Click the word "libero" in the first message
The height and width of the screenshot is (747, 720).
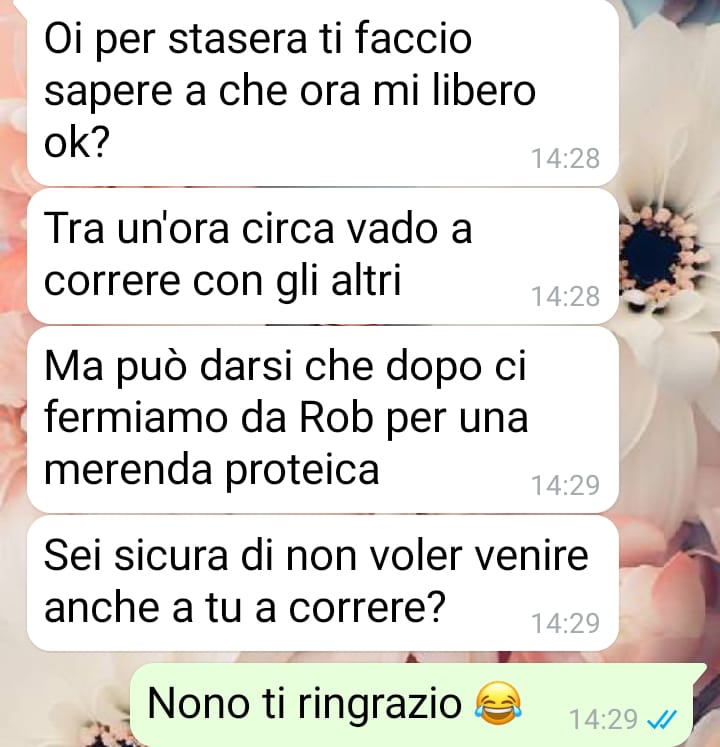tap(484, 91)
